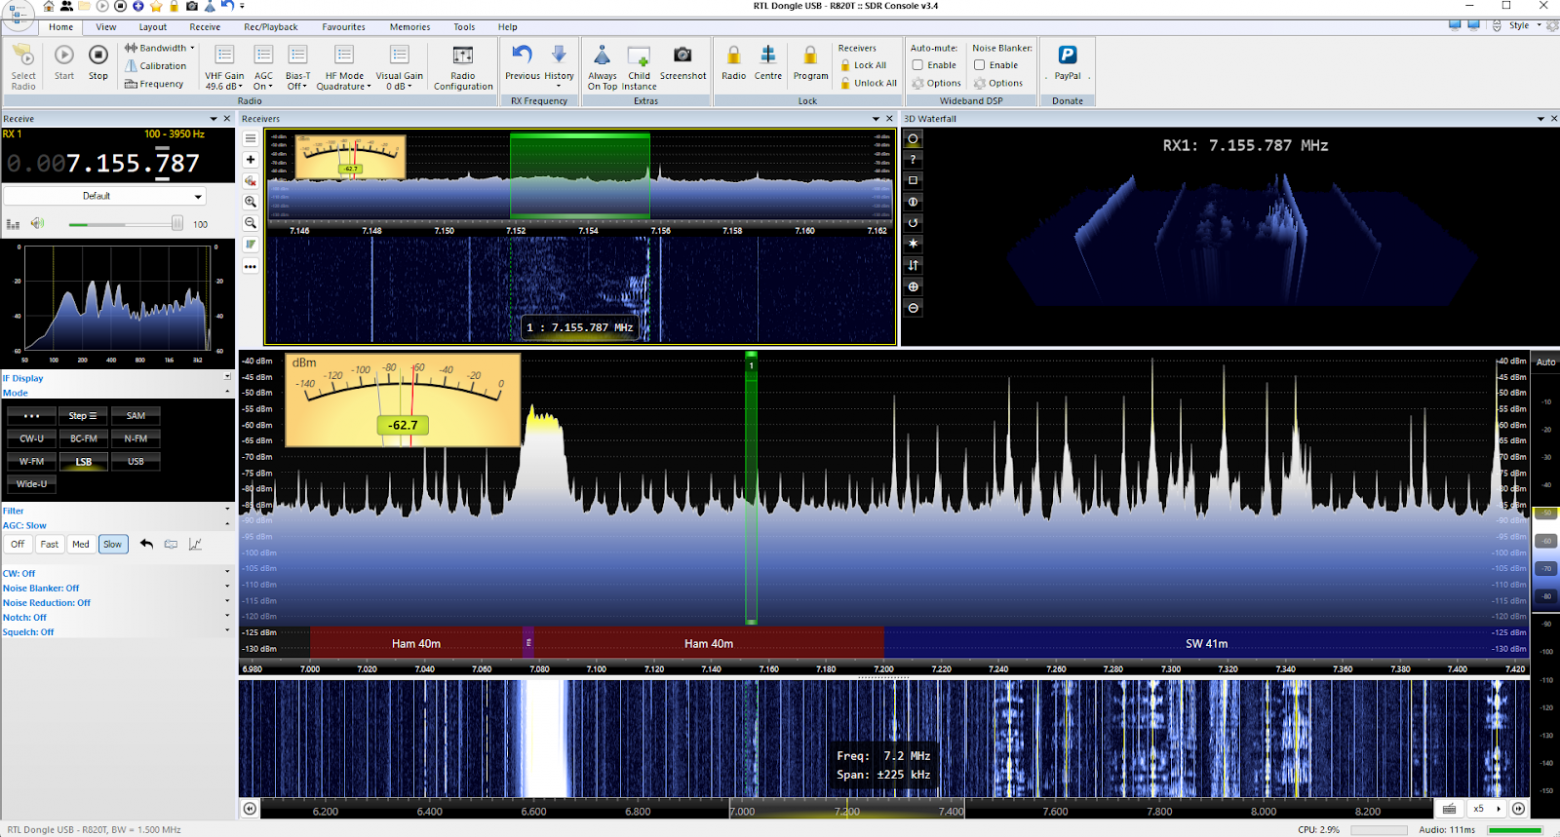The image size is (1560, 837).
Task: Click the Unlock All button
Action: coord(868,83)
